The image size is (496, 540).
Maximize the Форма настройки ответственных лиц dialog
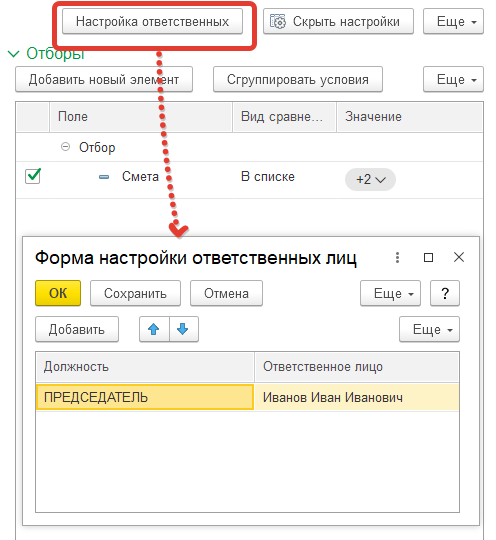coord(428,257)
